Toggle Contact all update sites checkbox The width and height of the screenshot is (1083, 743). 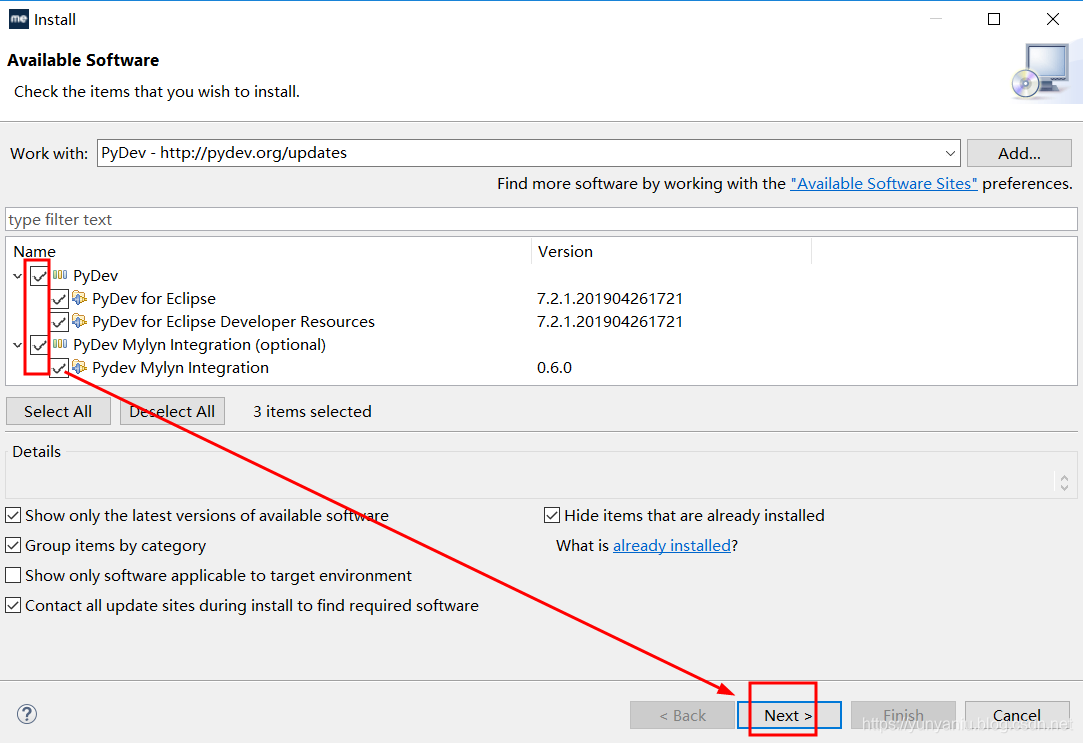13,606
